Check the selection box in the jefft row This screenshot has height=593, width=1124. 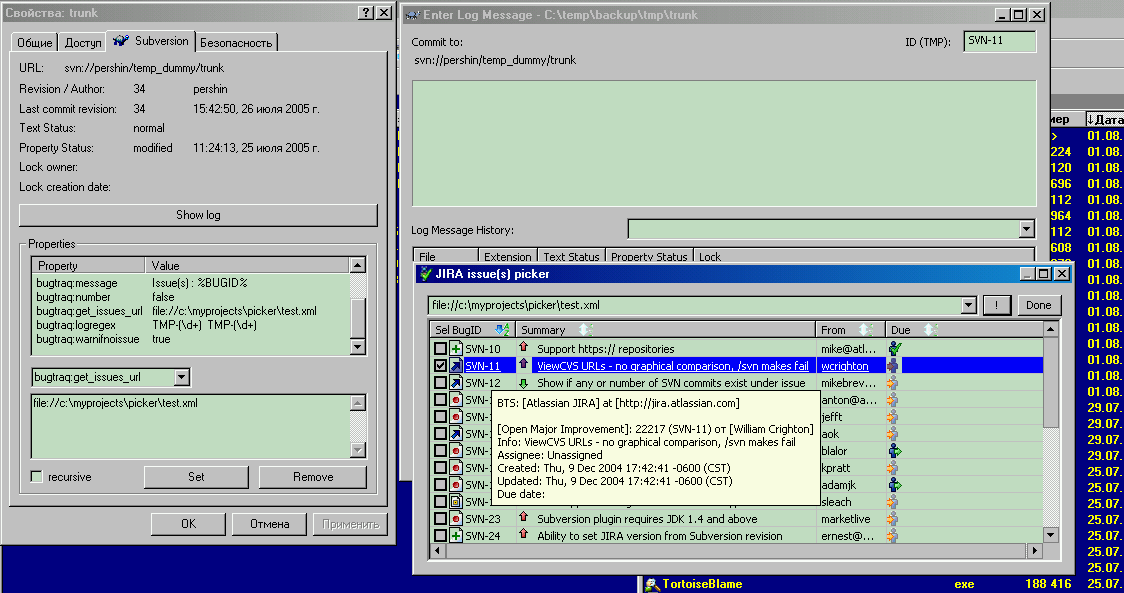440,417
